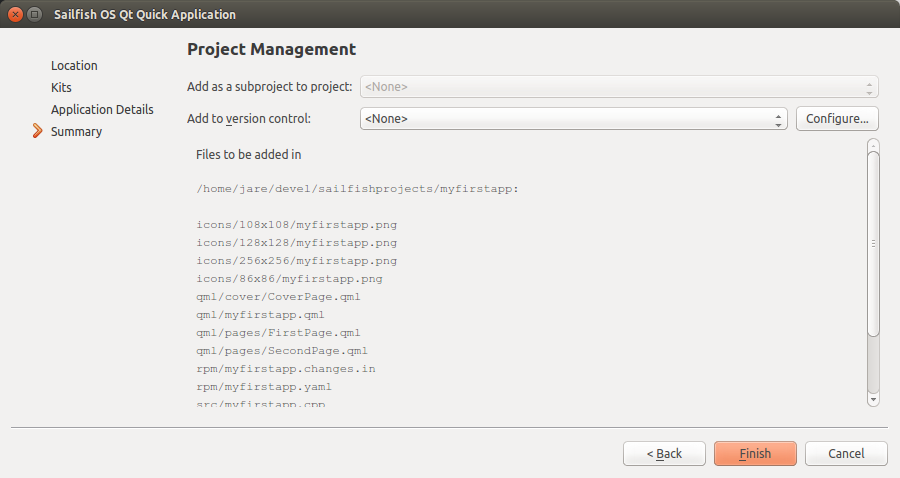The height and width of the screenshot is (478, 900).
Task: Open version control Configure settings
Action: 837,119
